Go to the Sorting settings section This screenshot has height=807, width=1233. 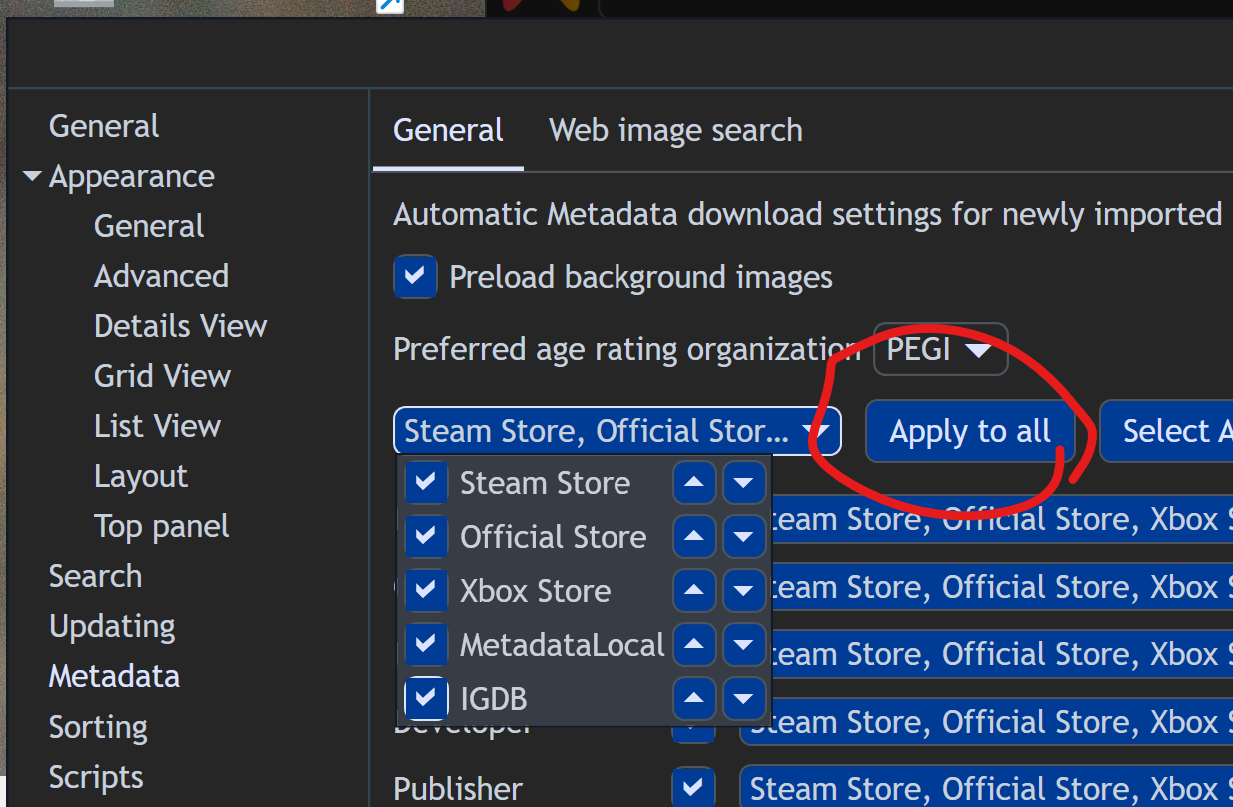tap(98, 727)
